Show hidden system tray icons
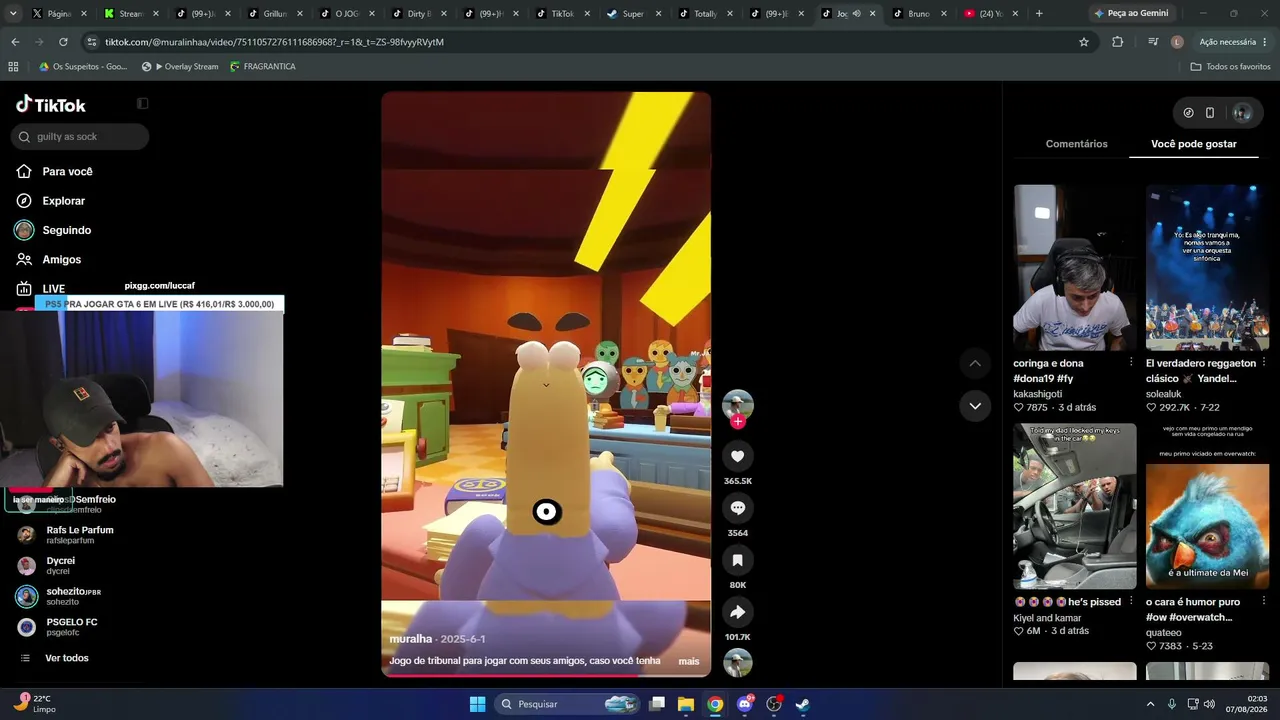Image resolution: width=1280 pixels, height=720 pixels. (x=1150, y=704)
